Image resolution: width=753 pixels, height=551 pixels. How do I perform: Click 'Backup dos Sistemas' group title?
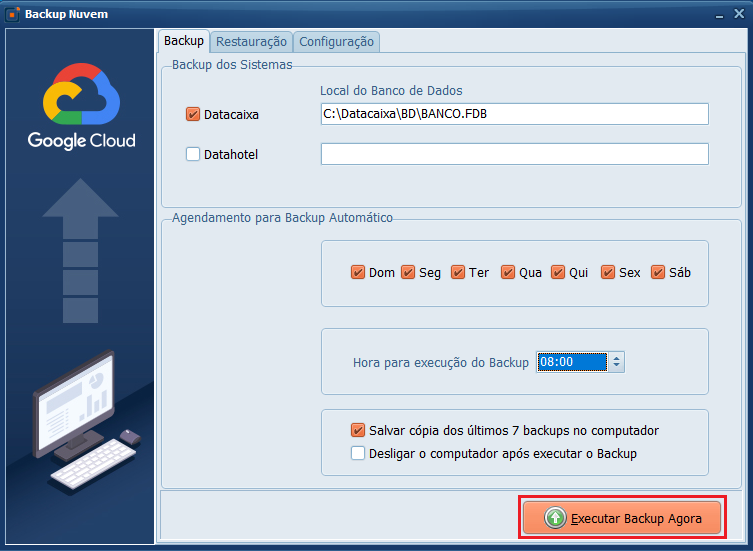[x=232, y=64]
